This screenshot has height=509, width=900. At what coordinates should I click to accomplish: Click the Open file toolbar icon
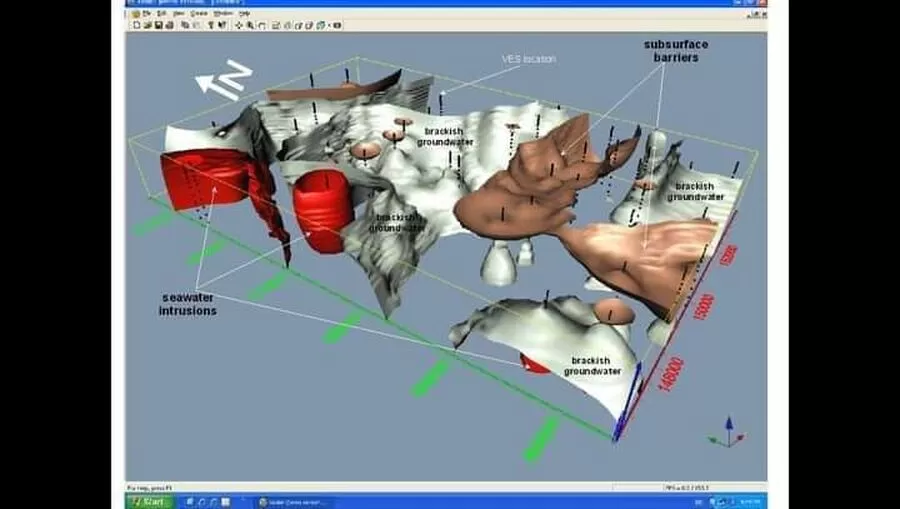coord(146,25)
